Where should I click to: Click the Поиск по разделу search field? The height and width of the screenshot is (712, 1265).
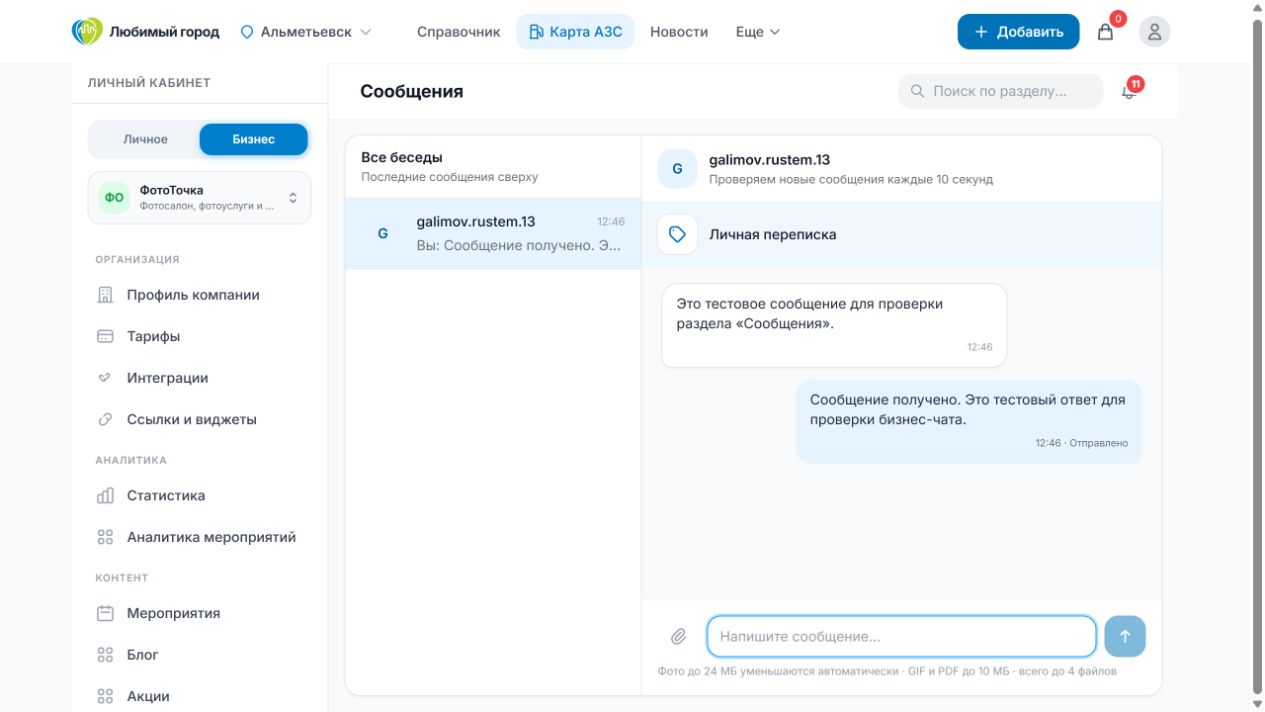pyautogui.click(x=1000, y=91)
